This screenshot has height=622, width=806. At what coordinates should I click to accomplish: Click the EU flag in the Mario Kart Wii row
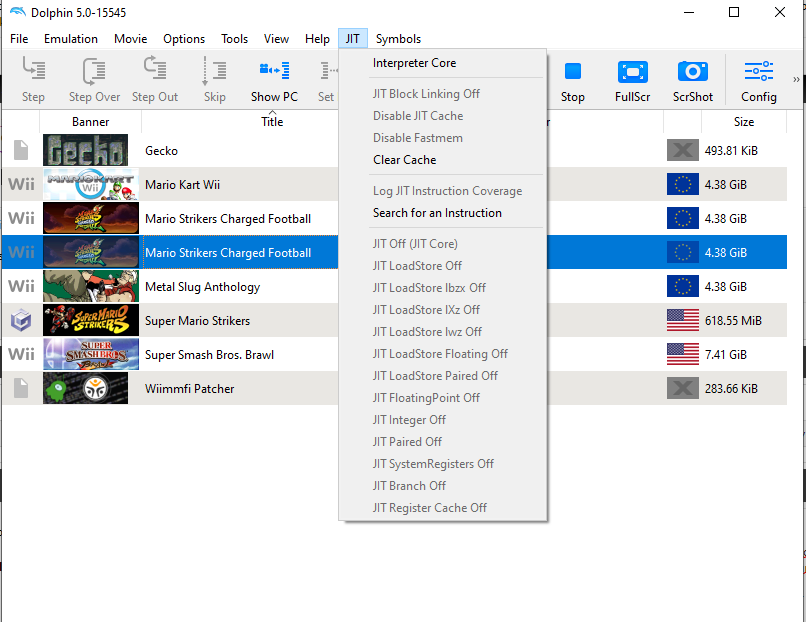(683, 184)
